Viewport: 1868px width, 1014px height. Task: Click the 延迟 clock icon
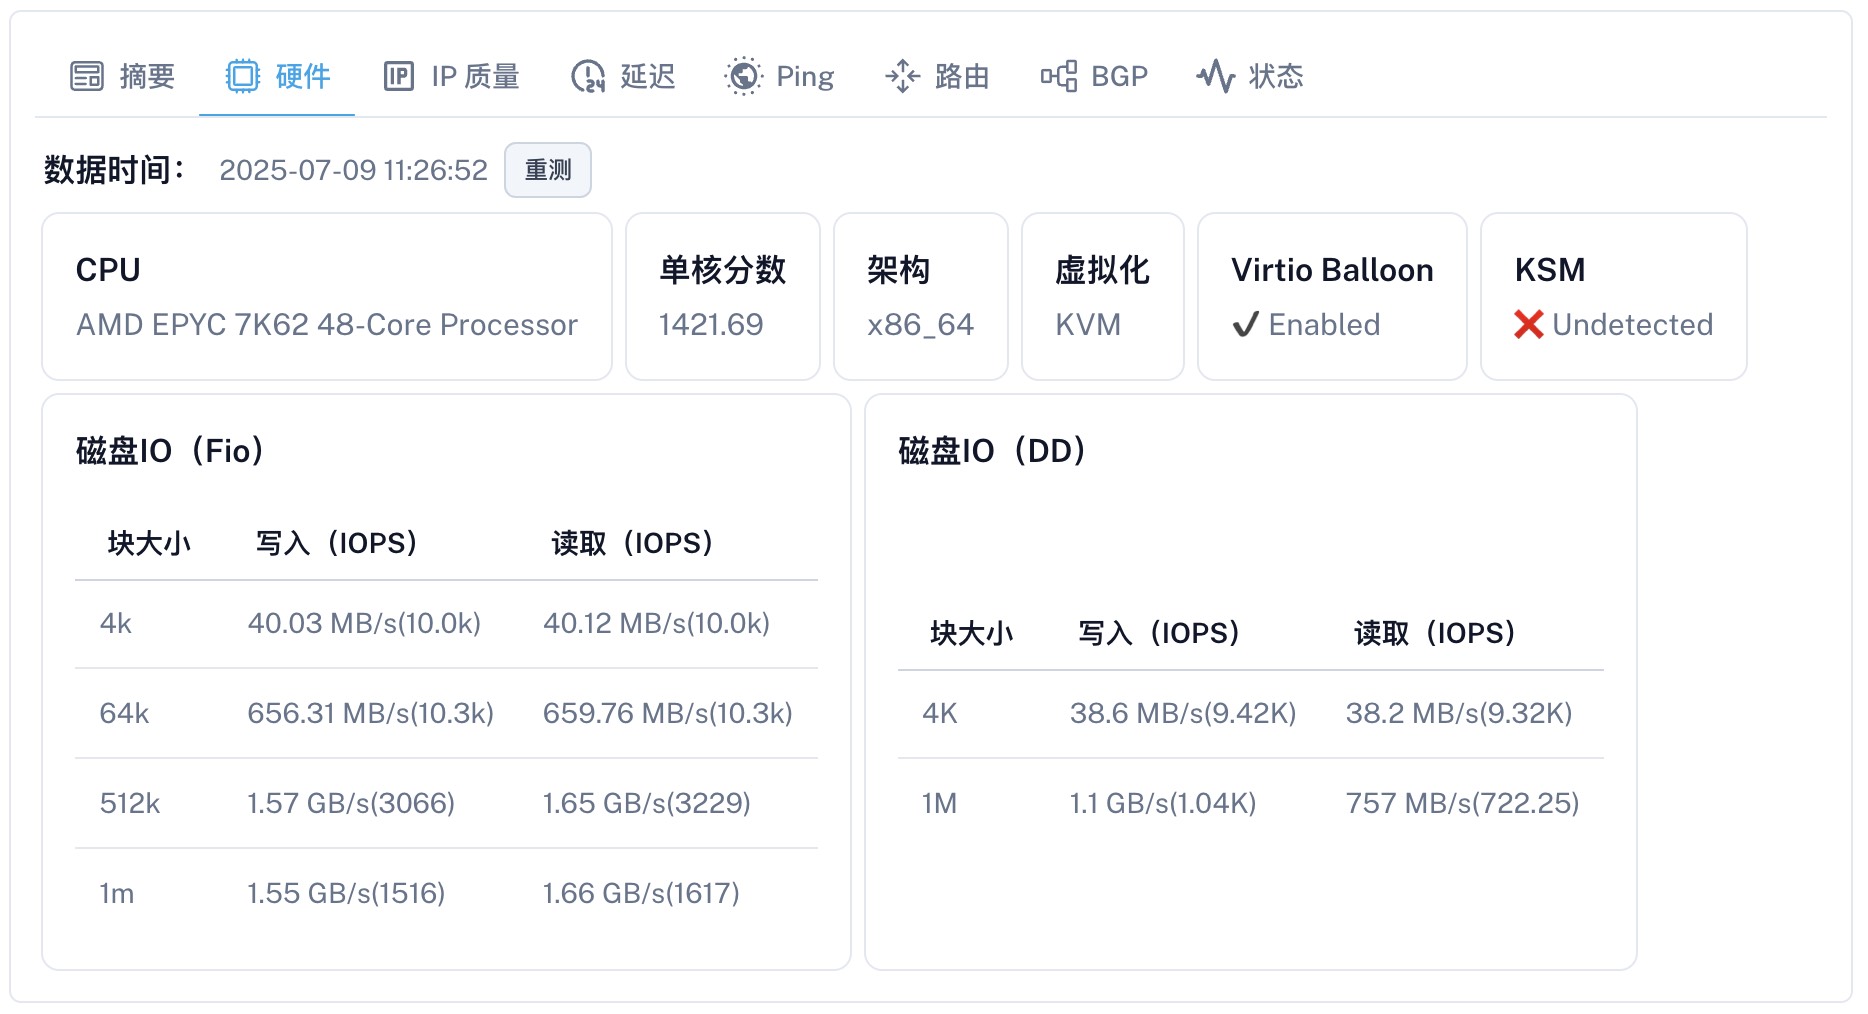588,76
